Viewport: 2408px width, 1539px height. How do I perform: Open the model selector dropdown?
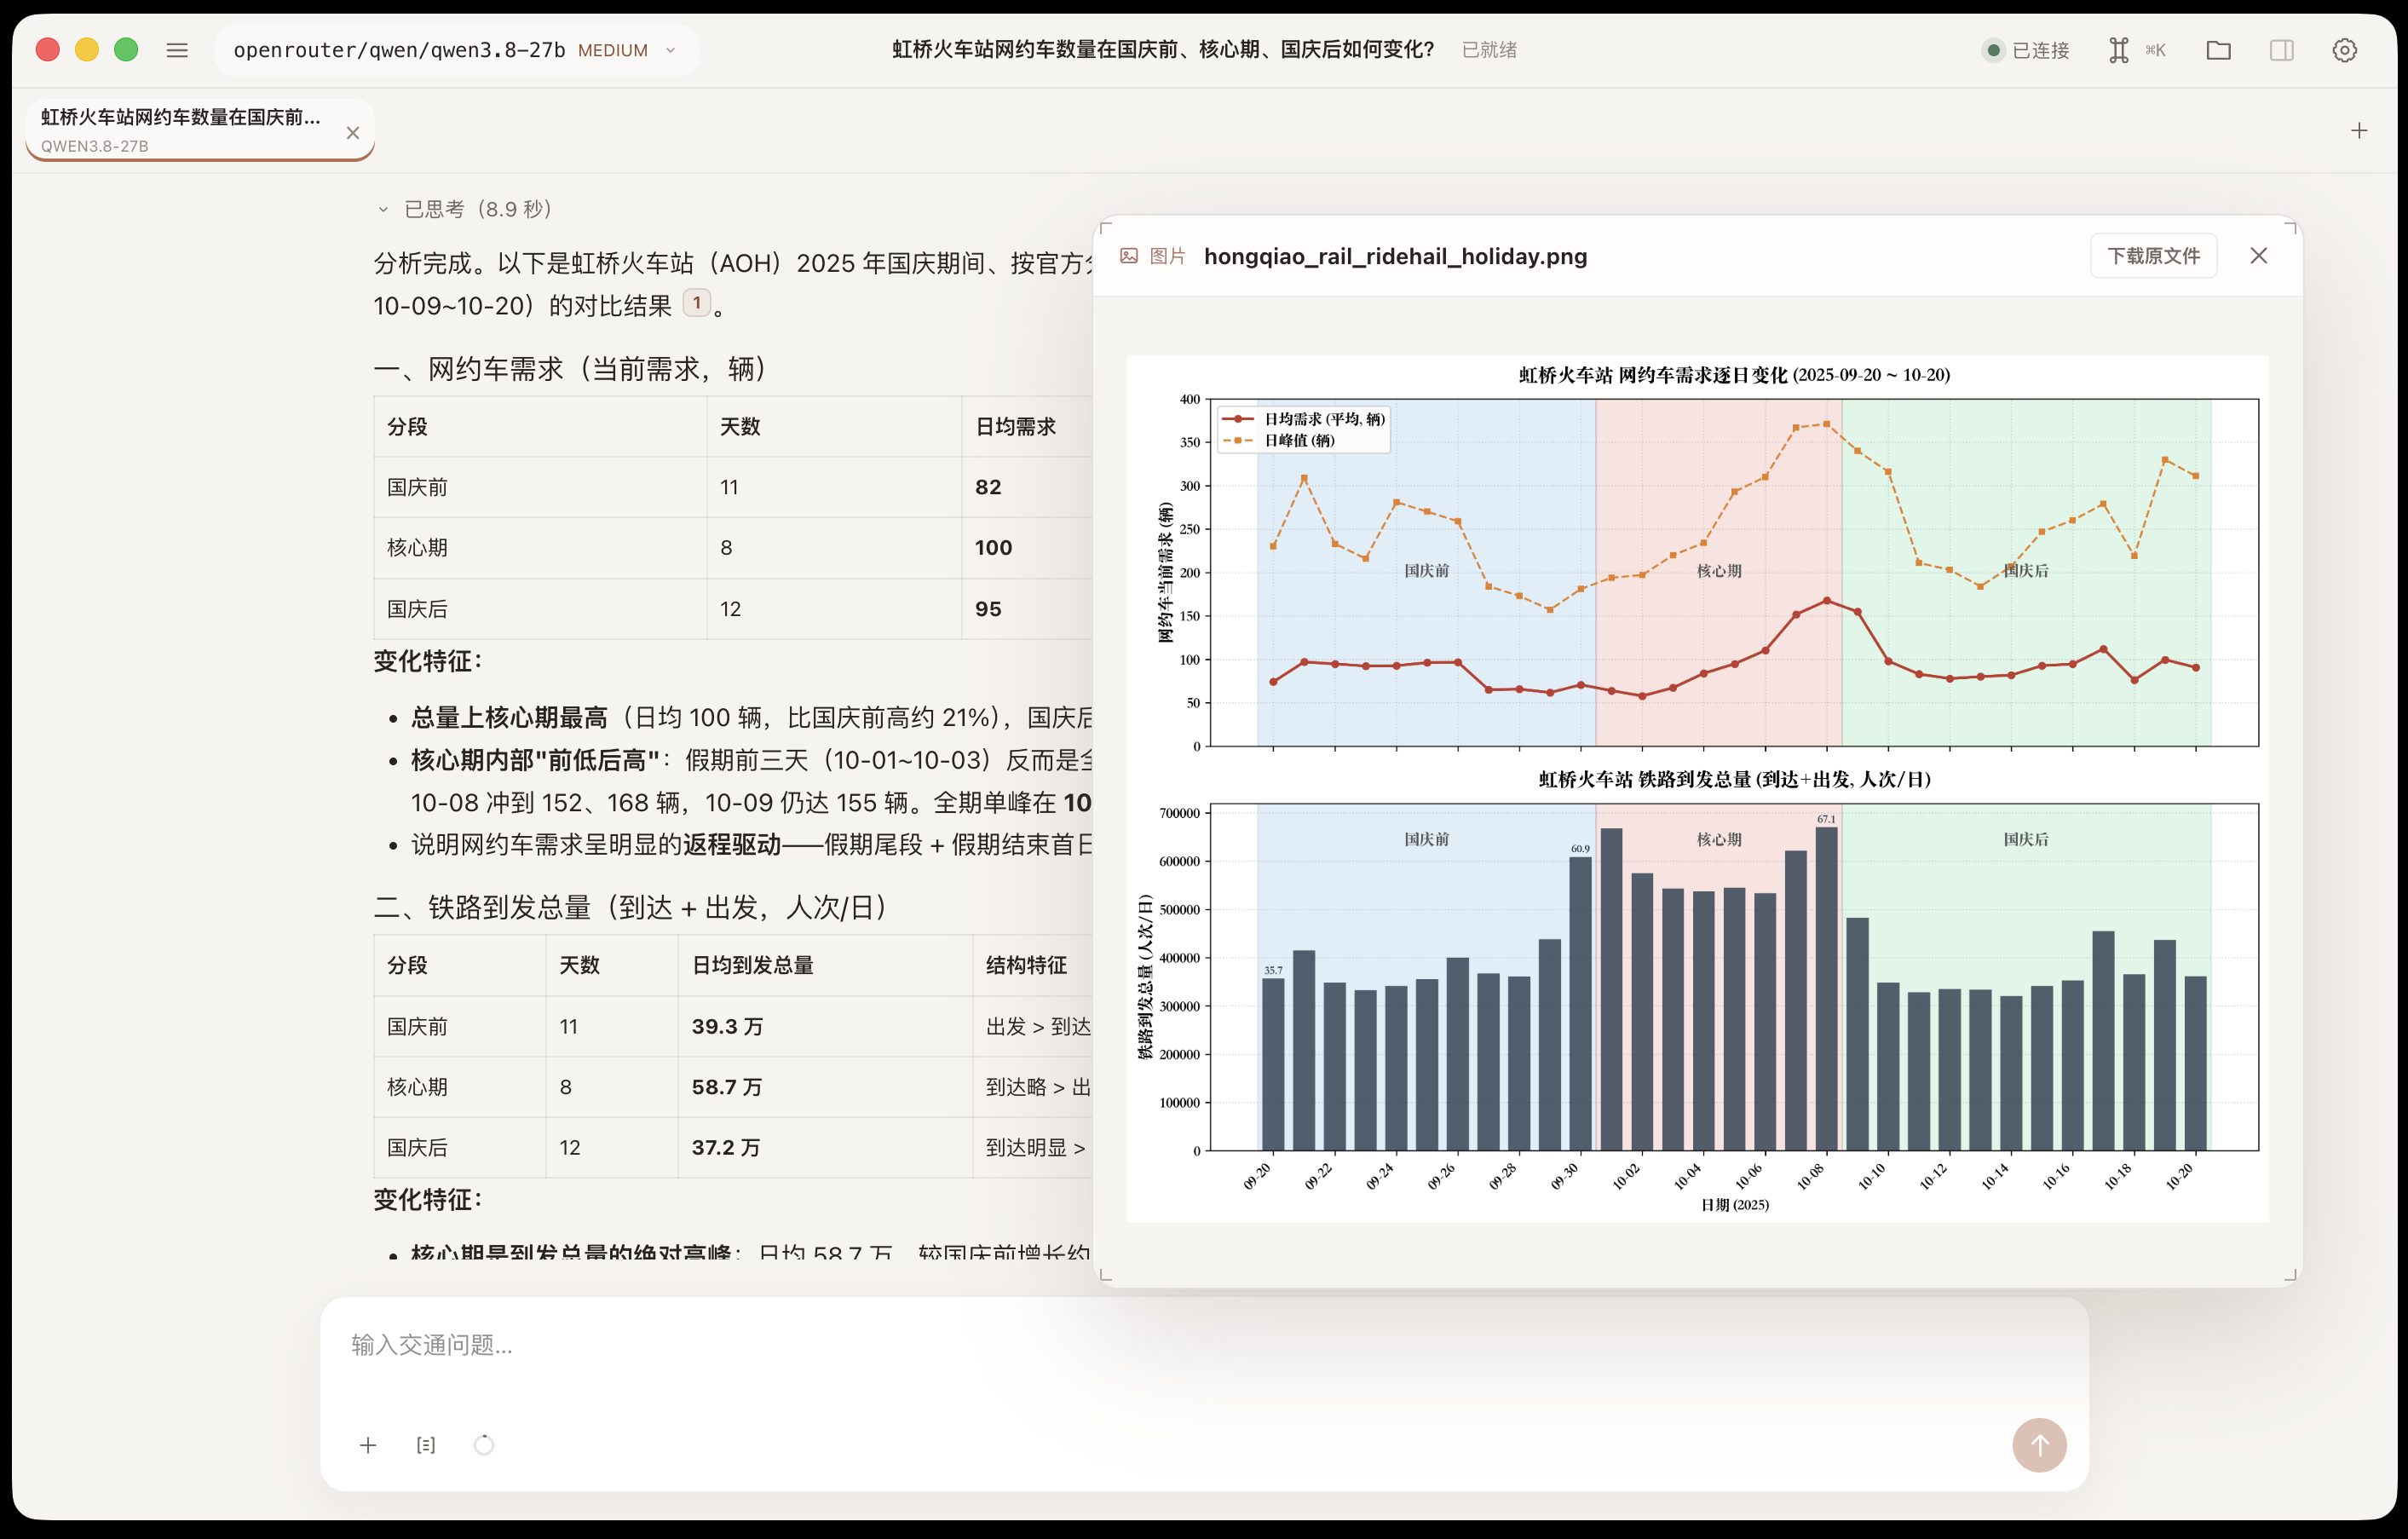[456, 50]
